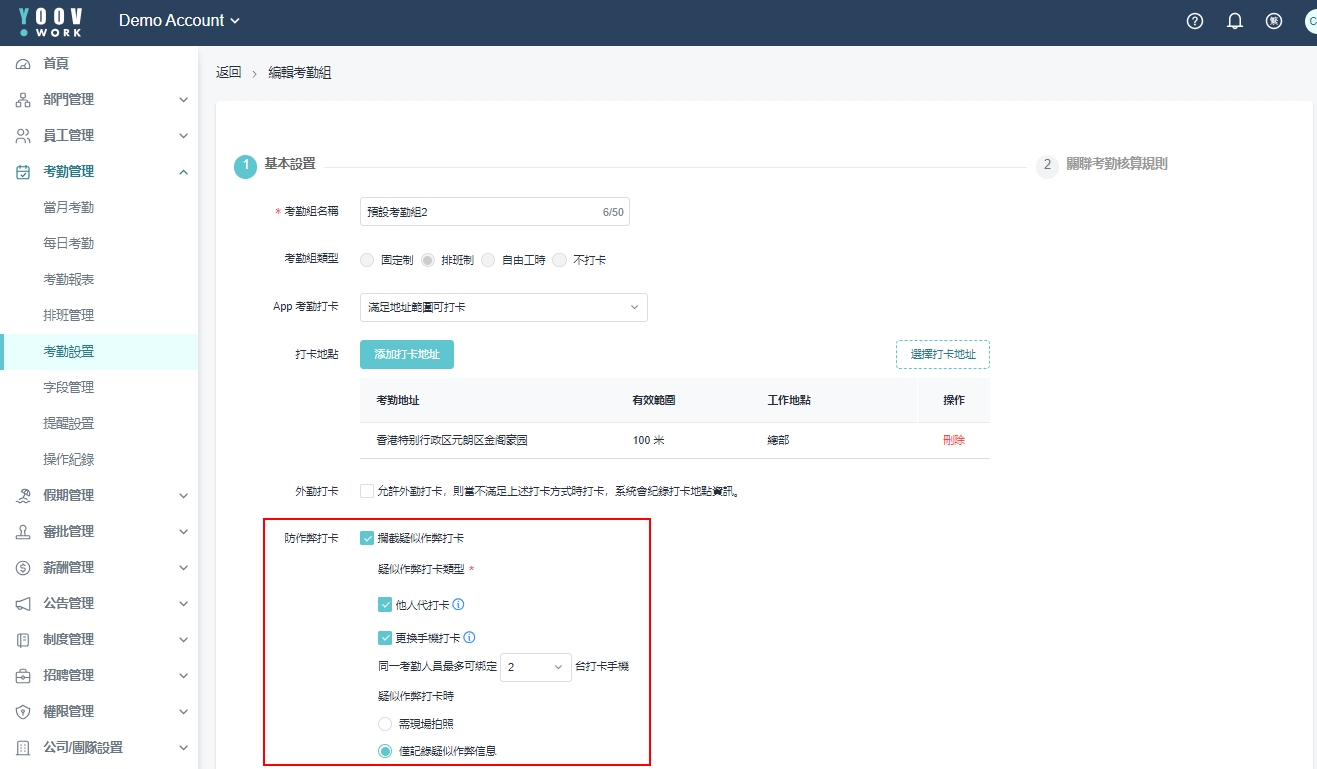This screenshot has width=1317, height=769.
Task: Click the 首頁 home icon in sidebar
Action: pyautogui.click(x=23, y=64)
